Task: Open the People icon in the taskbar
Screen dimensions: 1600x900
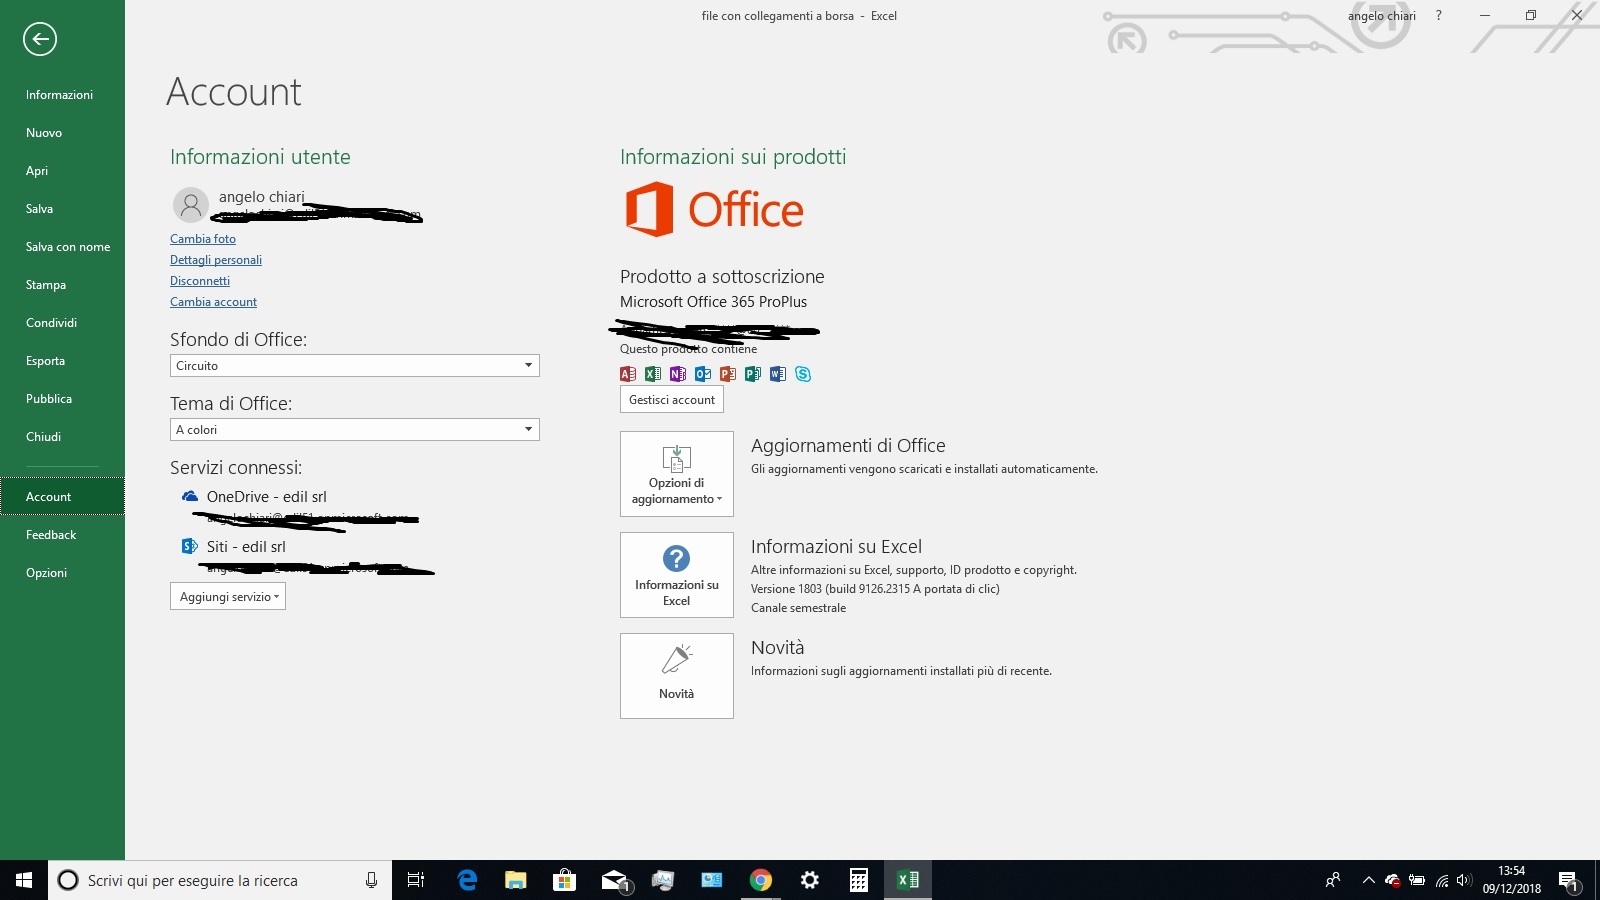Action: [1333, 880]
